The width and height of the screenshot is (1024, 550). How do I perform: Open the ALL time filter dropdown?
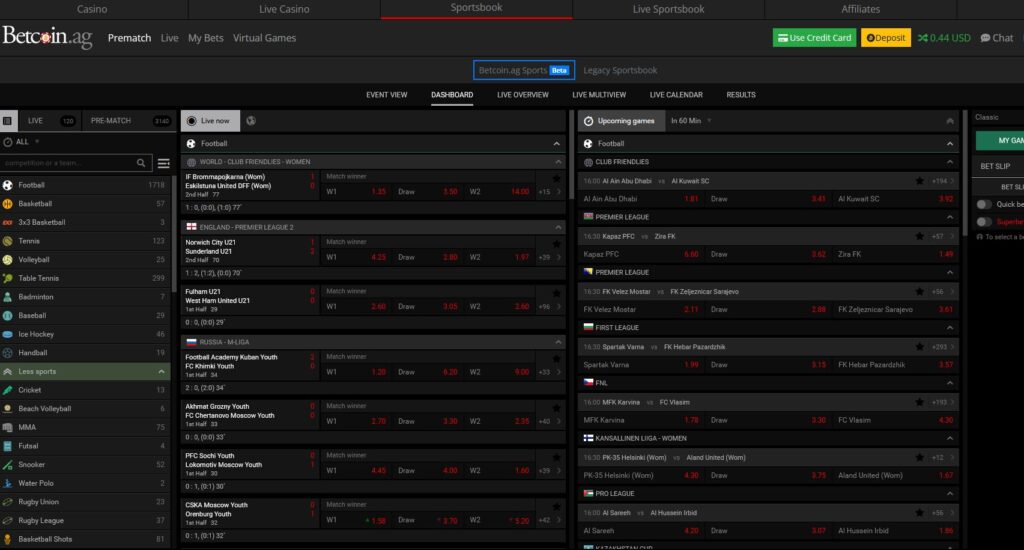pos(23,142)
